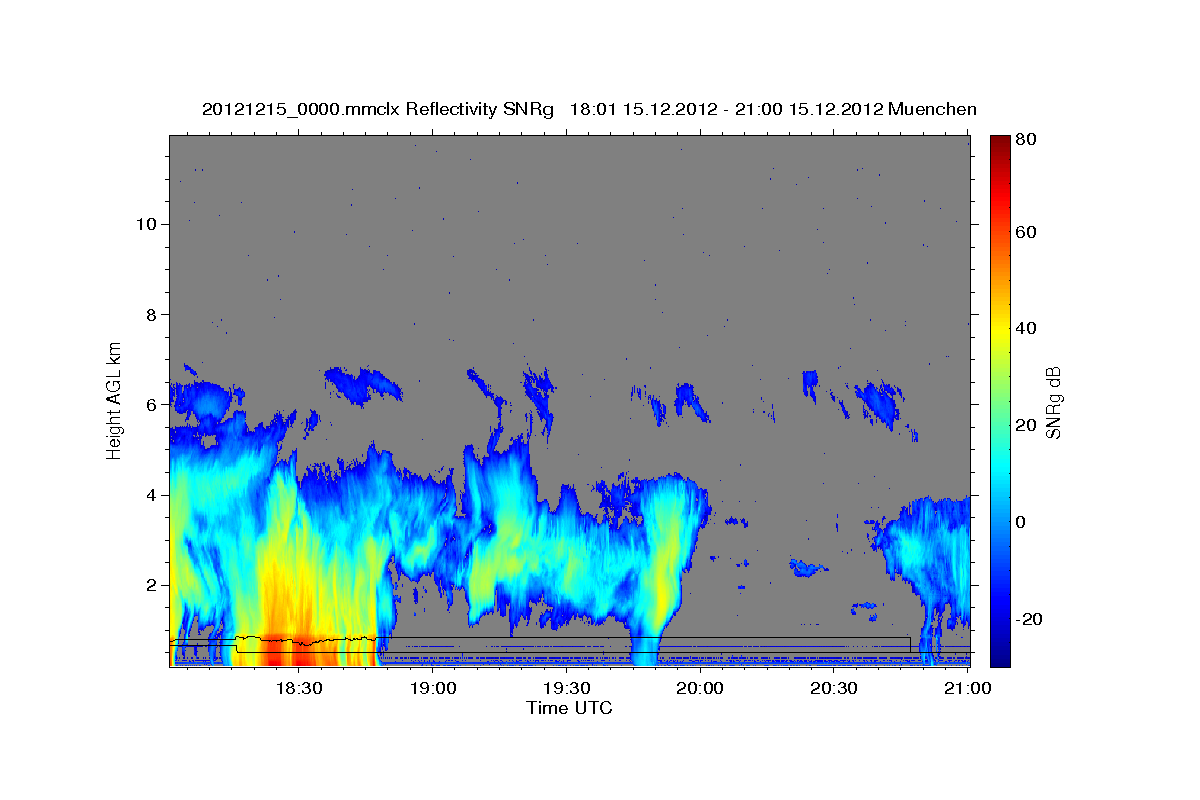Click the height tick label 4

pyautogui.click(x=150, y=494)
